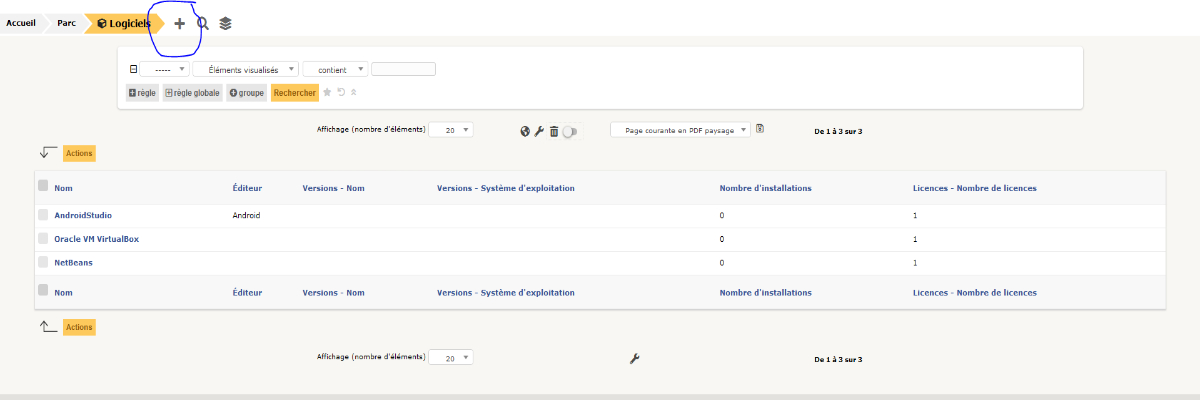
Task: Expand the 'contient' operator dropdown
Action: pos(334,70)
